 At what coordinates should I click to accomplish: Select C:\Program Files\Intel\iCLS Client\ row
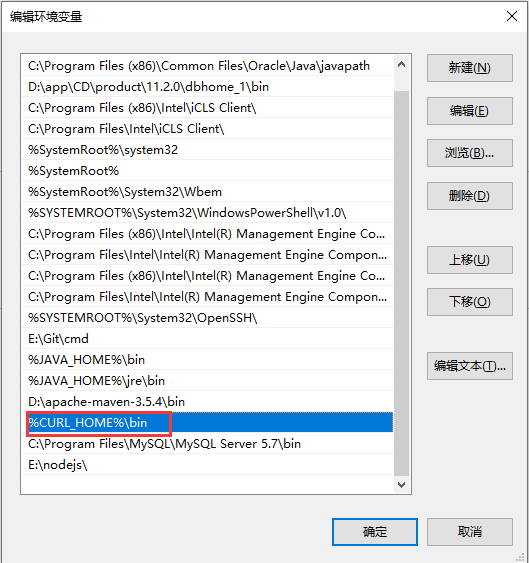(207, 129)
